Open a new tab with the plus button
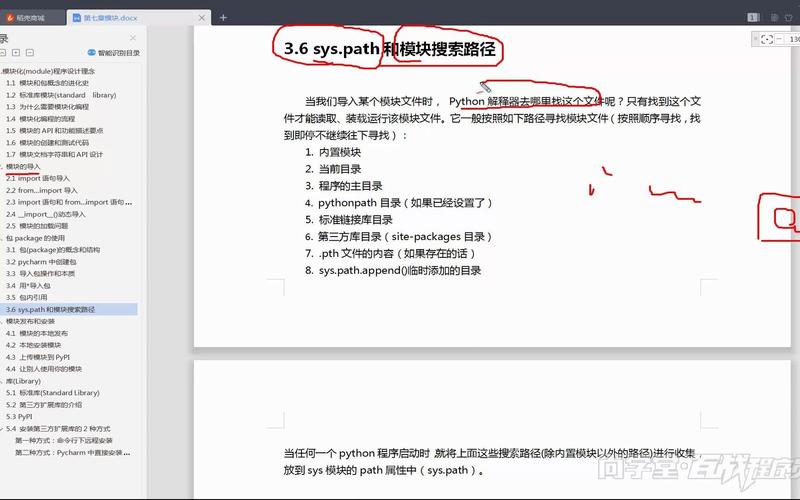This screenshot has width=800, height=500. tap(223, 18)
